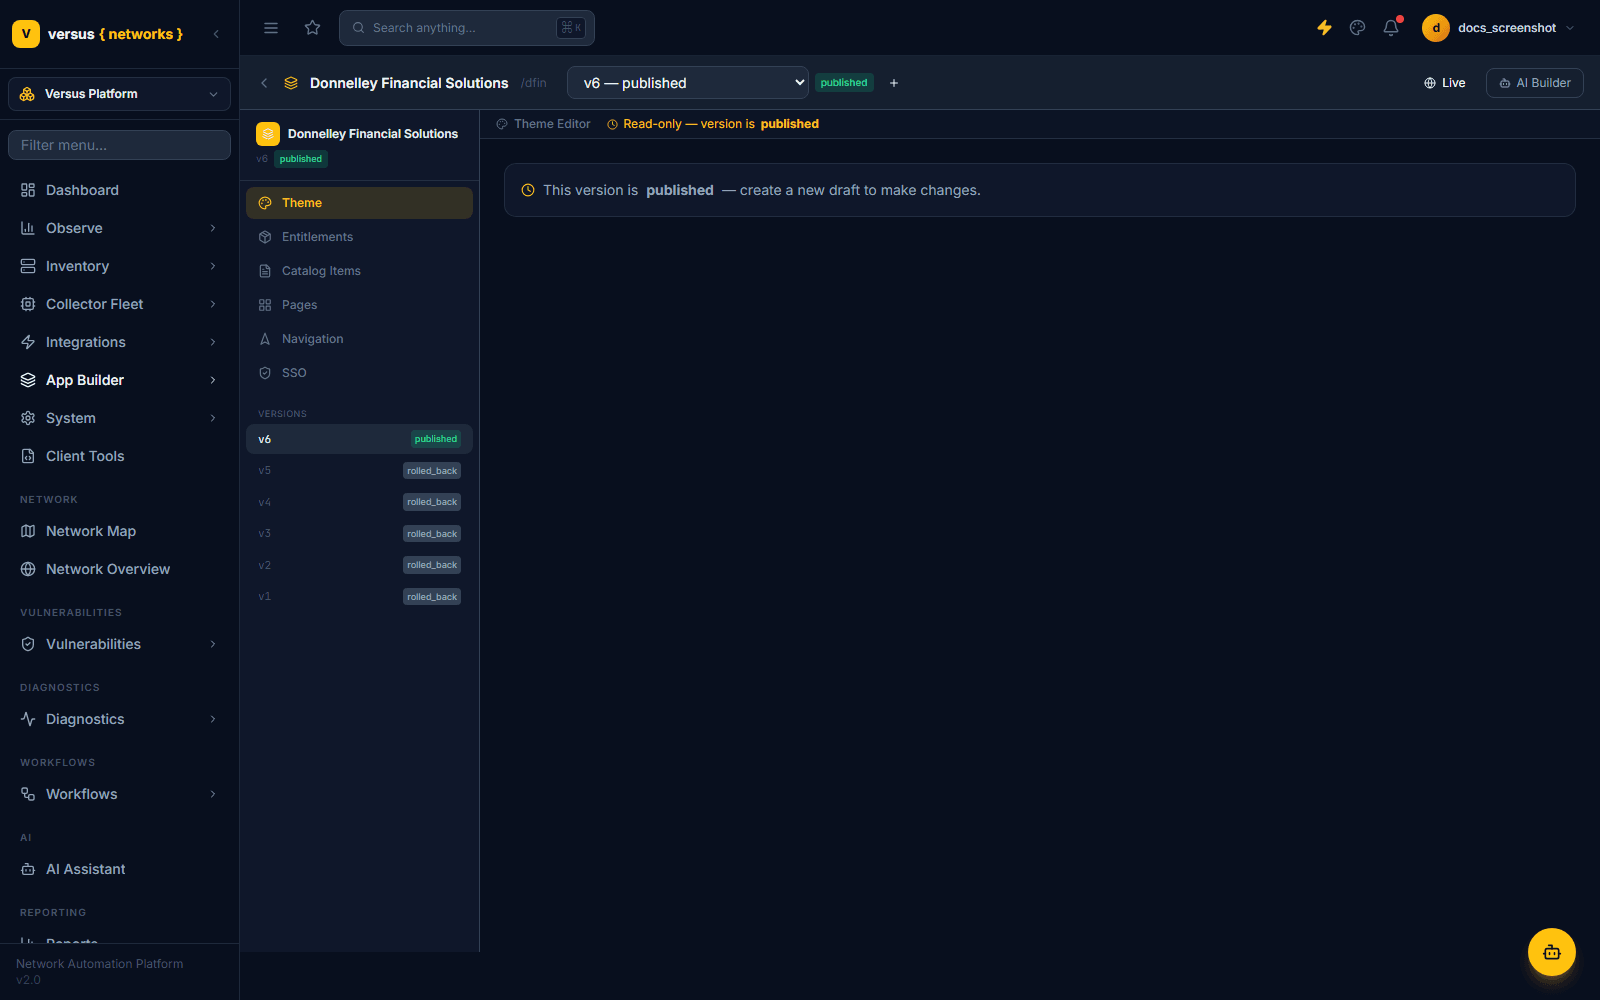
Task: Expand the Inventory menu
Action: [x=119, y=266]
